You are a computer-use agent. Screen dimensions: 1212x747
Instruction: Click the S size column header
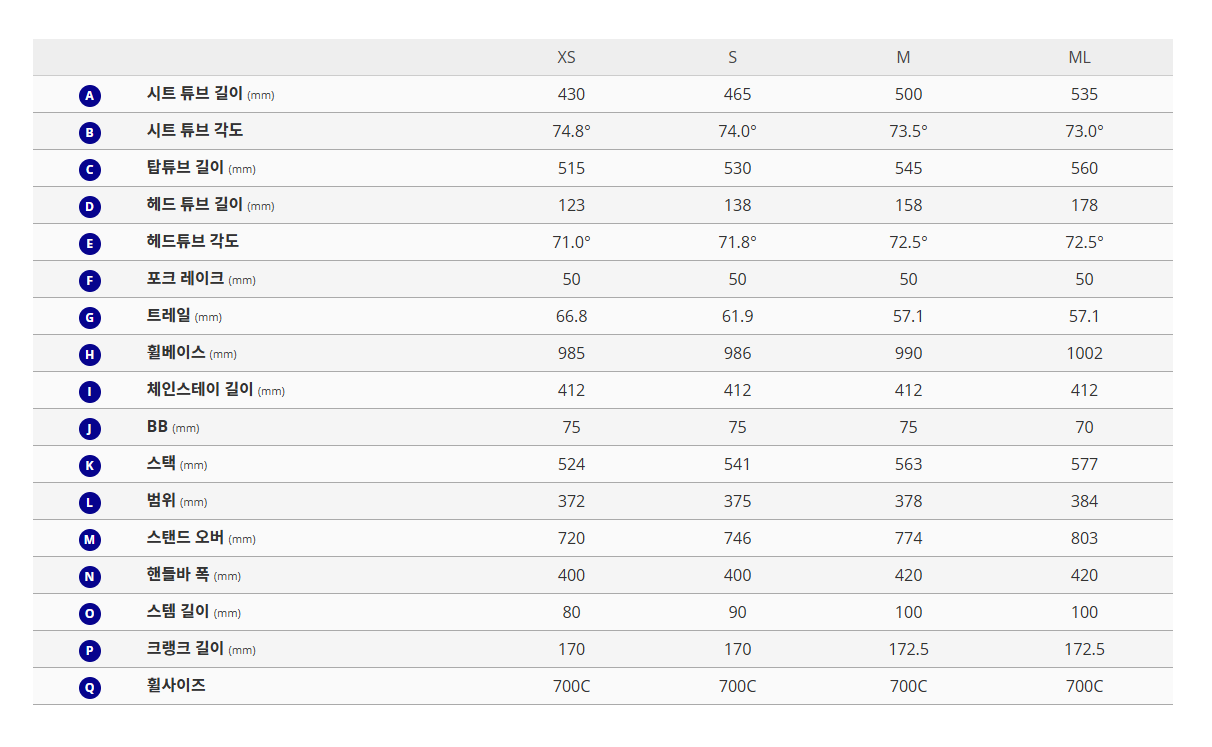coord(733,57)
